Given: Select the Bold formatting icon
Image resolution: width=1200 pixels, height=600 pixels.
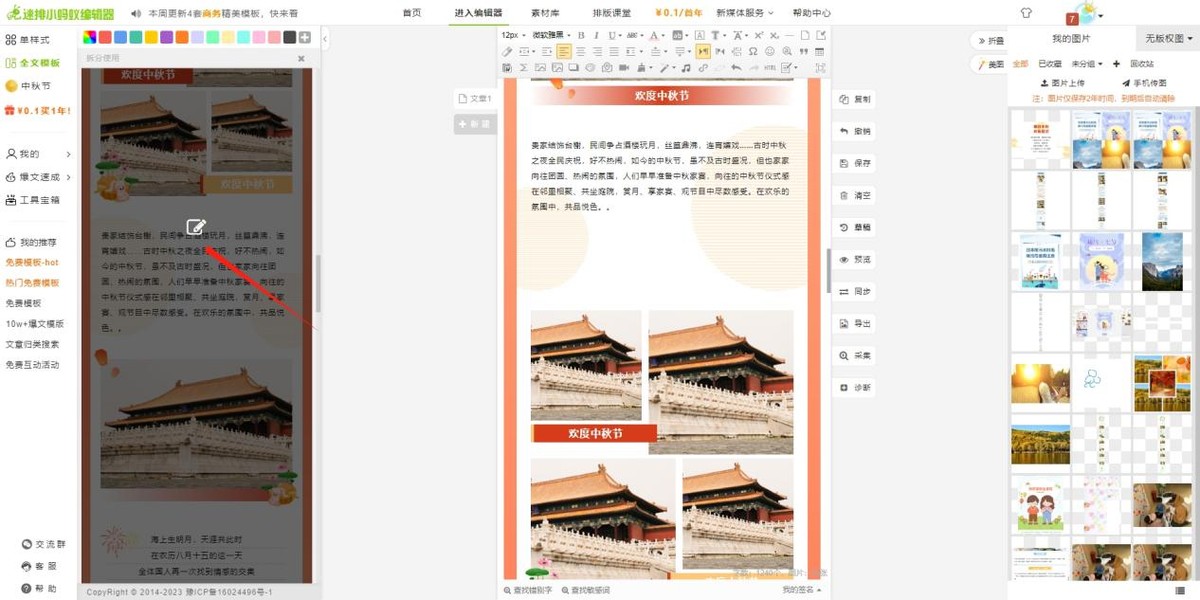Looking at the screenshot, I should [580, 35].
